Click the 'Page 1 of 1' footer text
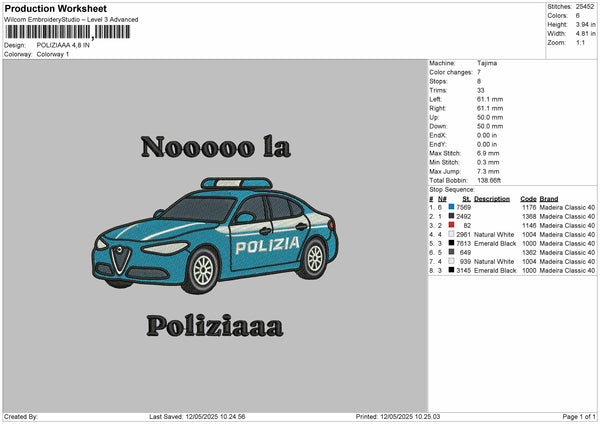Viewport: 600px width, 424px height. click(x=579, y=416)
